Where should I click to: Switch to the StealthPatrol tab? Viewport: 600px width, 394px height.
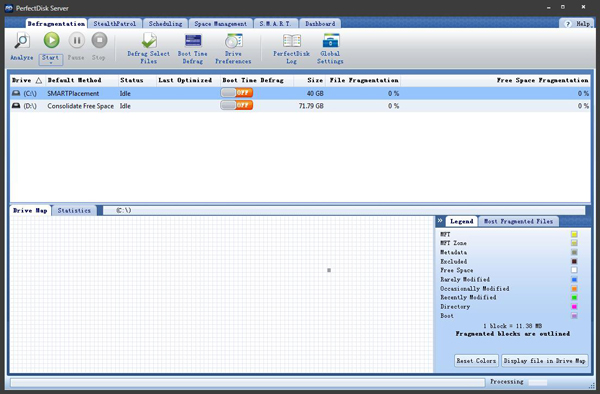tap(114, 23)
